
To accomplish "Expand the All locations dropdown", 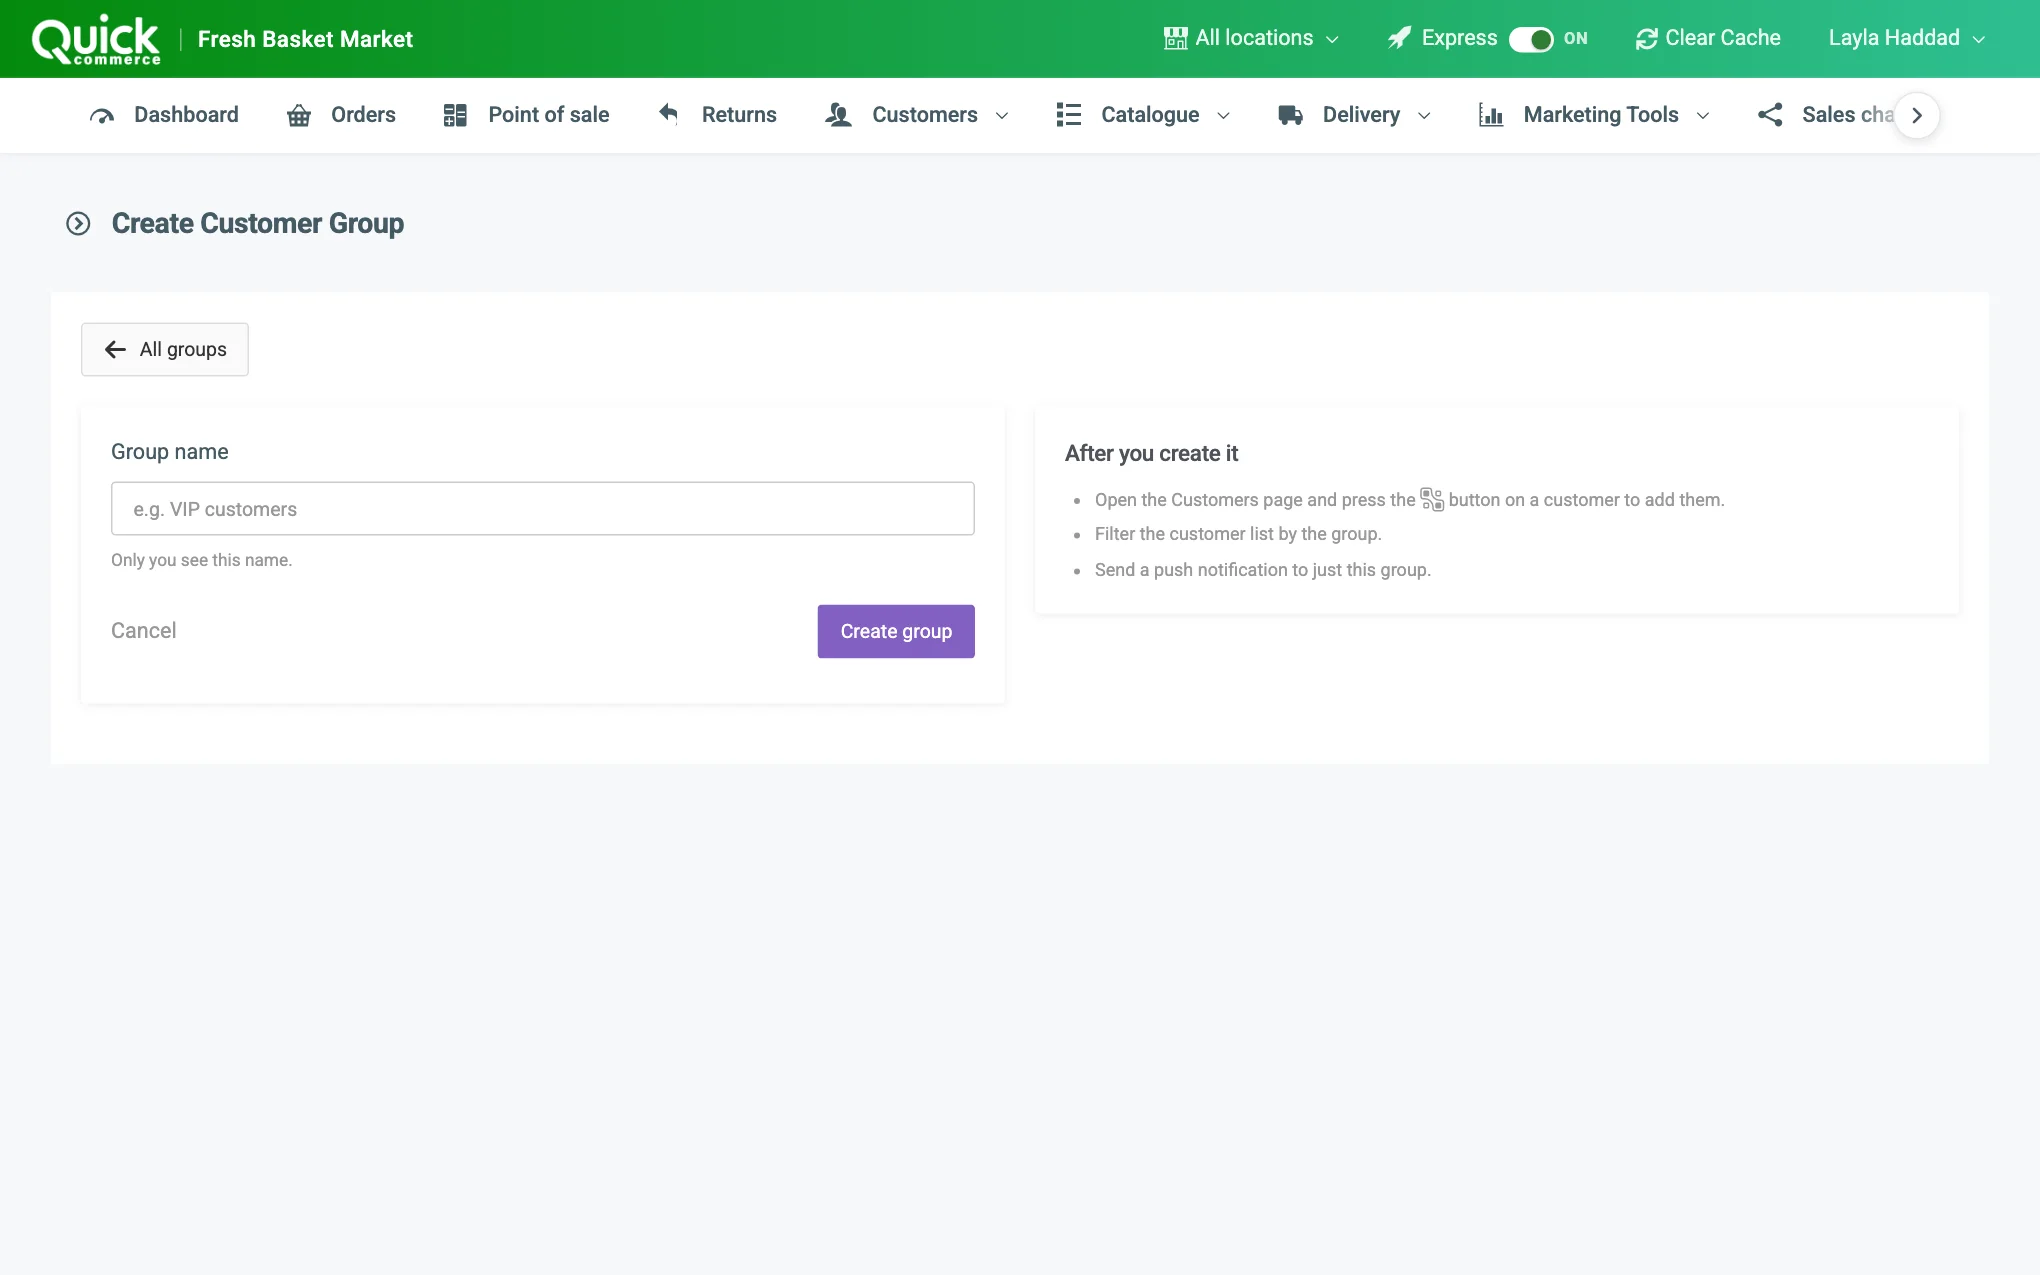I will [1252, 38].
